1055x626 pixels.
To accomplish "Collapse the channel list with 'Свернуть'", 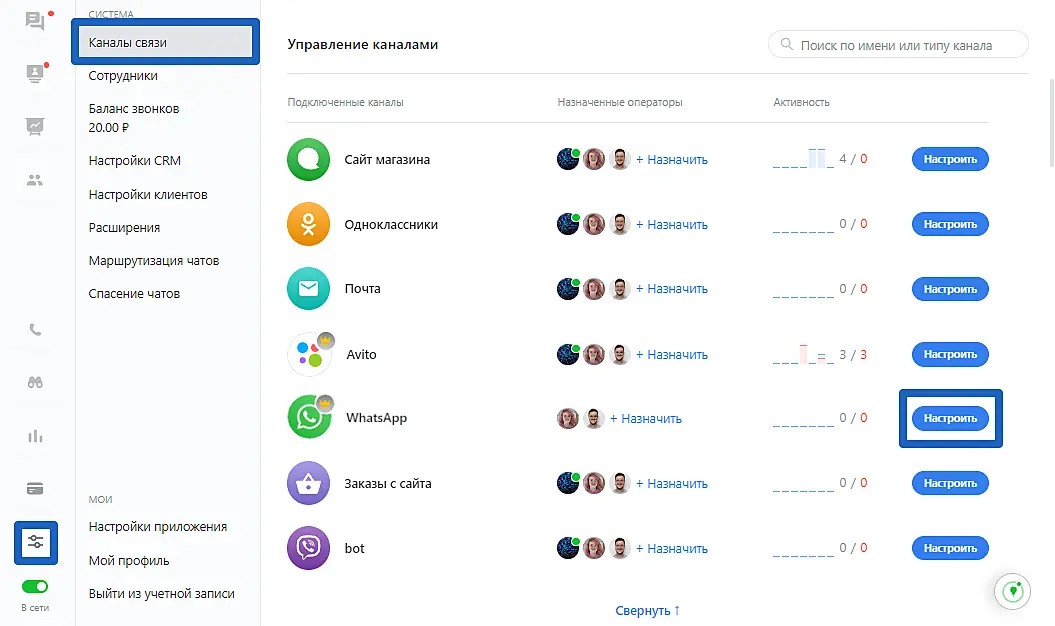I will point(647,610).
